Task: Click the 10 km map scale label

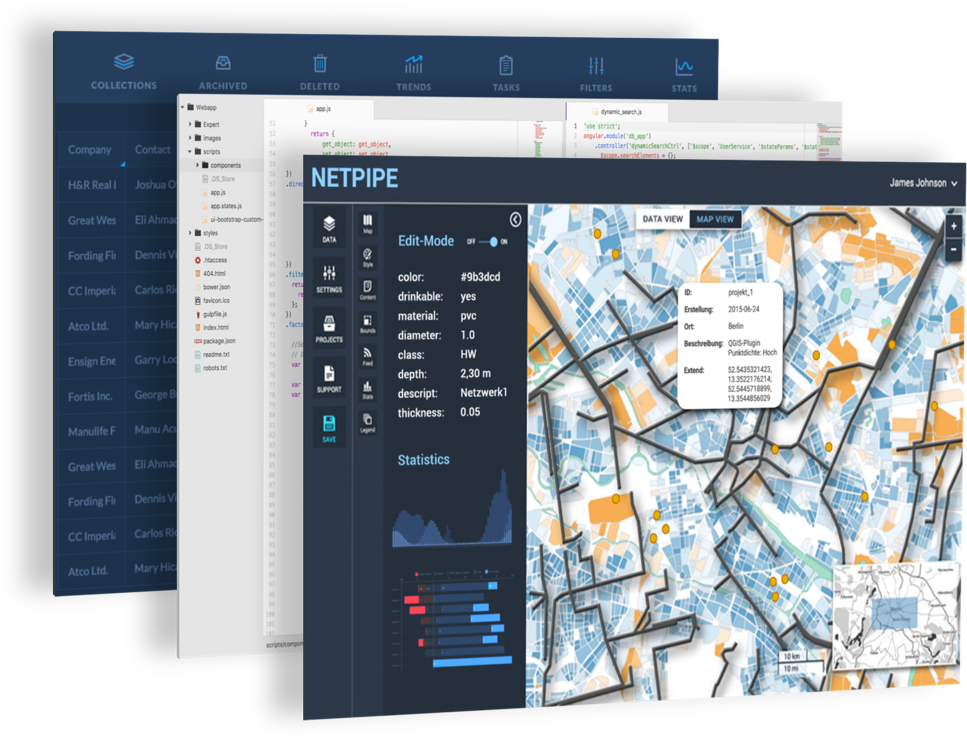Action: (x=791, y=657)
